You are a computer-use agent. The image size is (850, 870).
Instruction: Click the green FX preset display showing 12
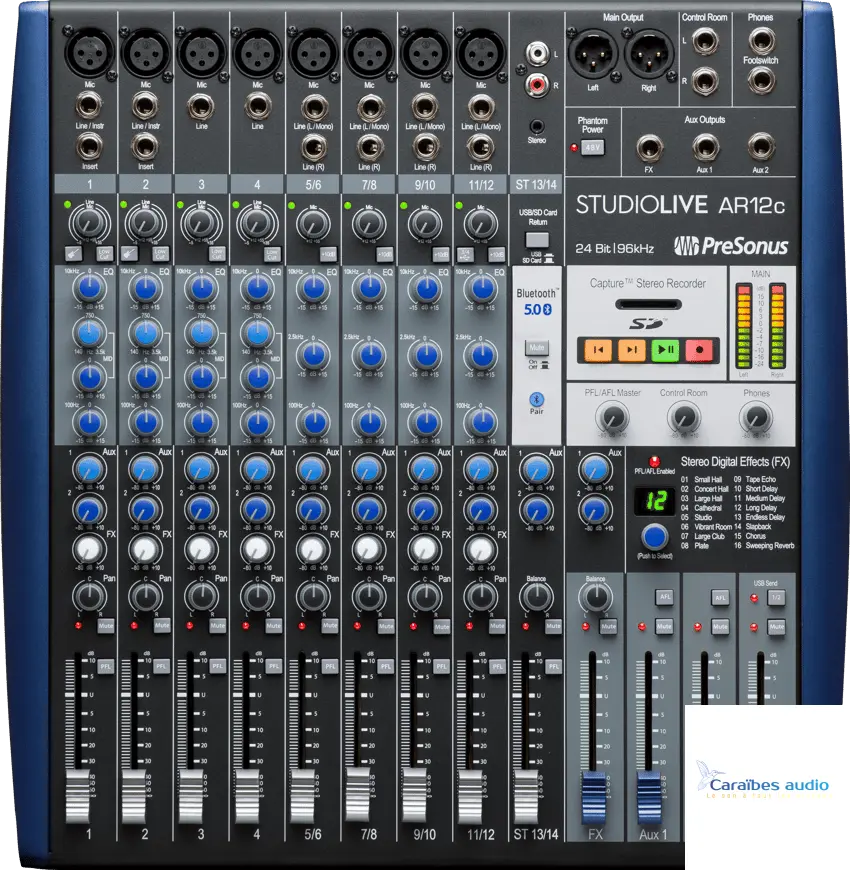point(655,501)
